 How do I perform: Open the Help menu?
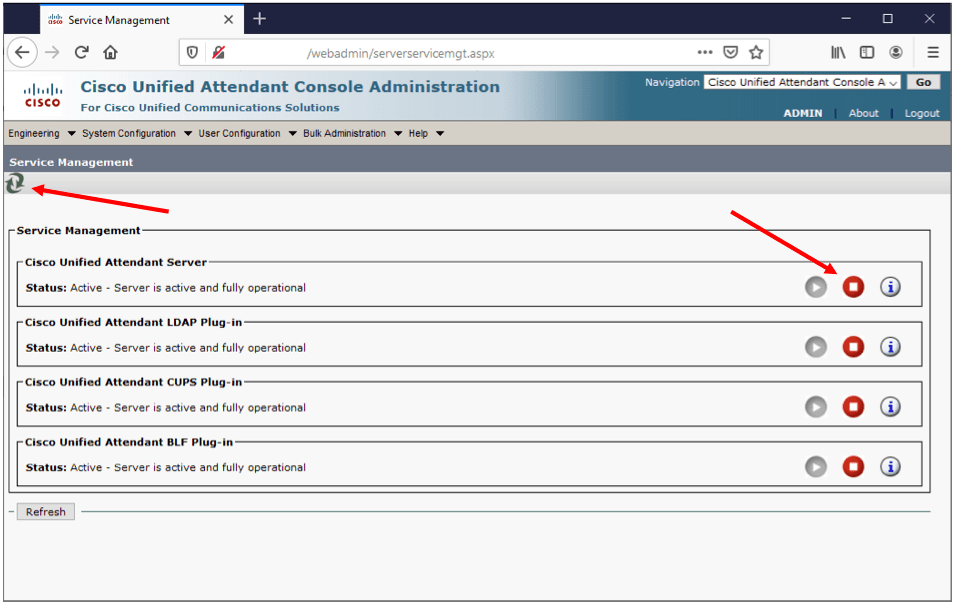[418, 133]
